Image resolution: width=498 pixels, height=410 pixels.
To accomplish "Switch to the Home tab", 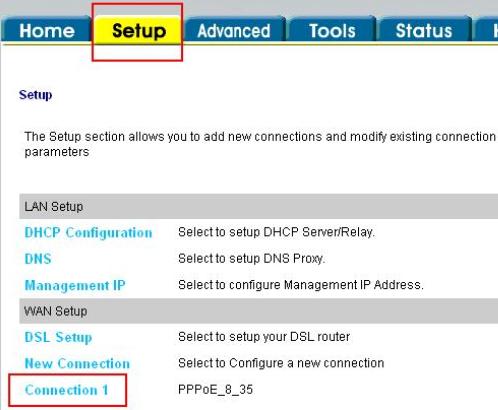I will coord(47,30).
